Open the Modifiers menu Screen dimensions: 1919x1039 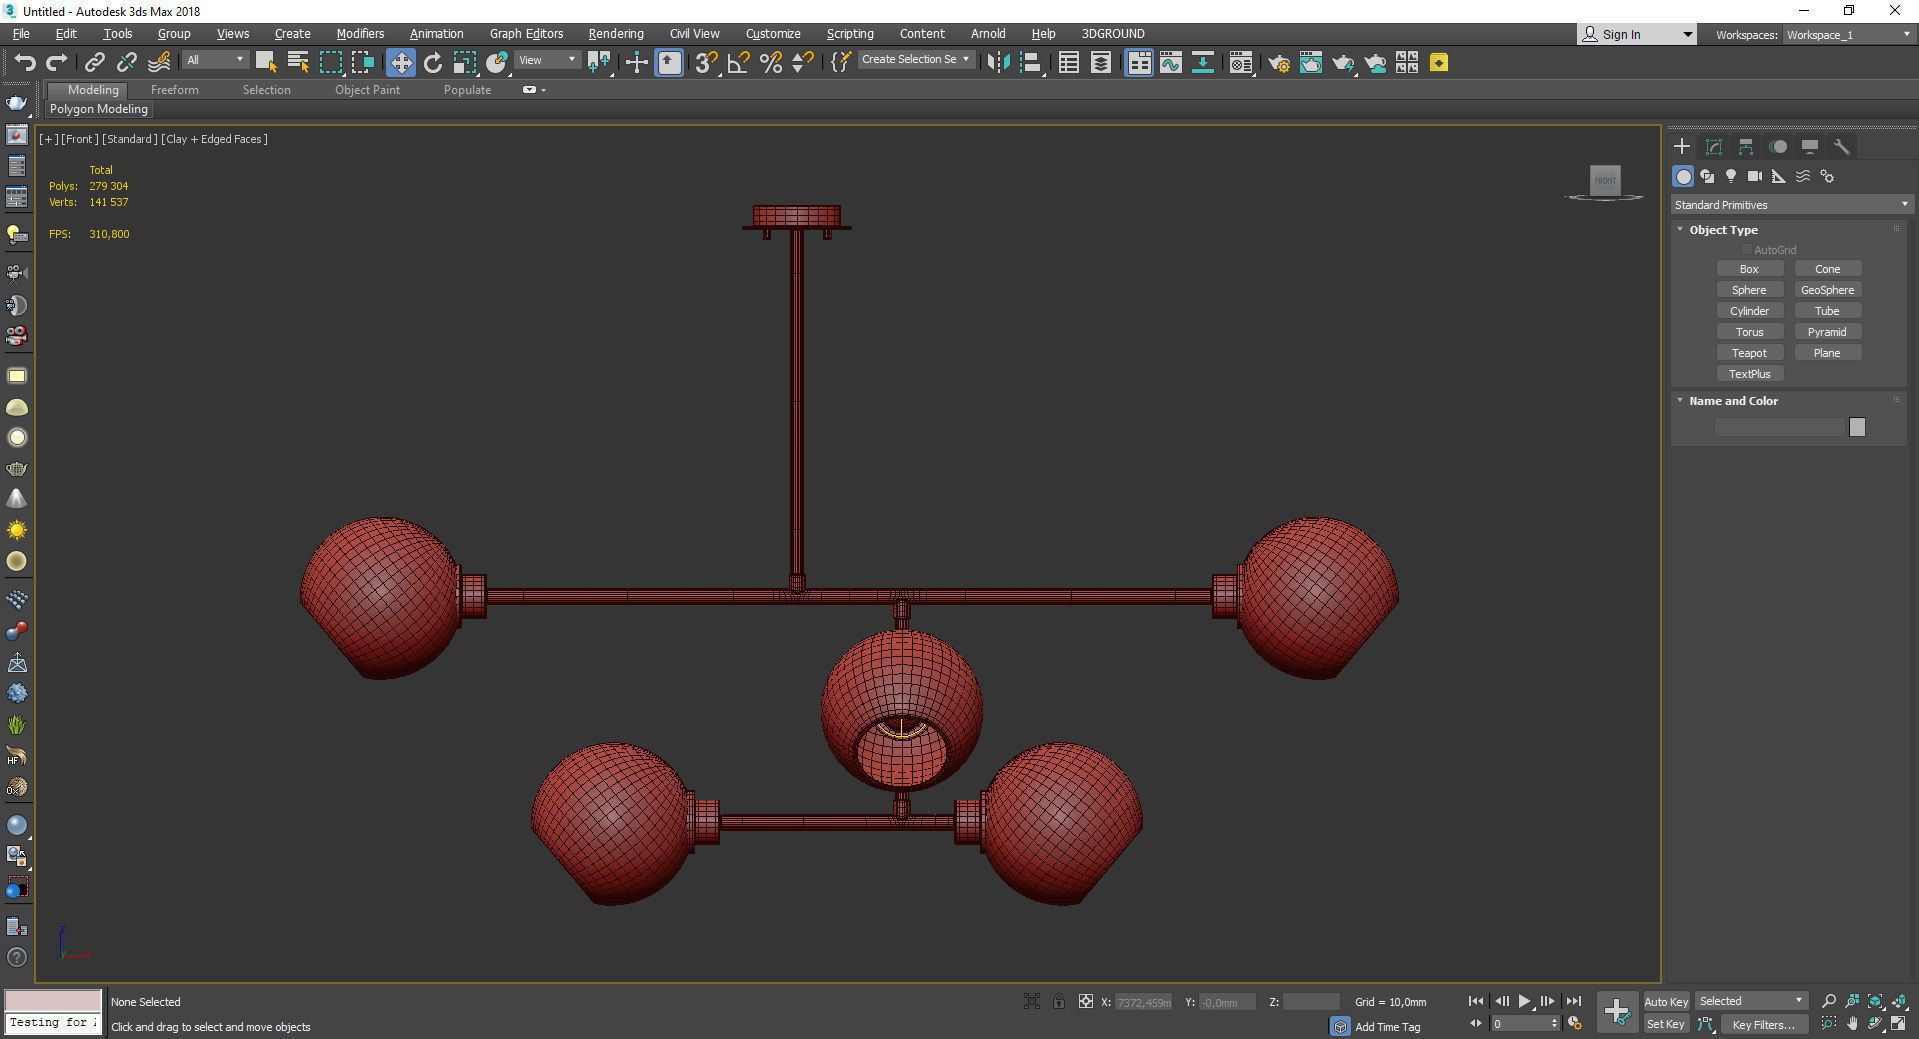360,34
